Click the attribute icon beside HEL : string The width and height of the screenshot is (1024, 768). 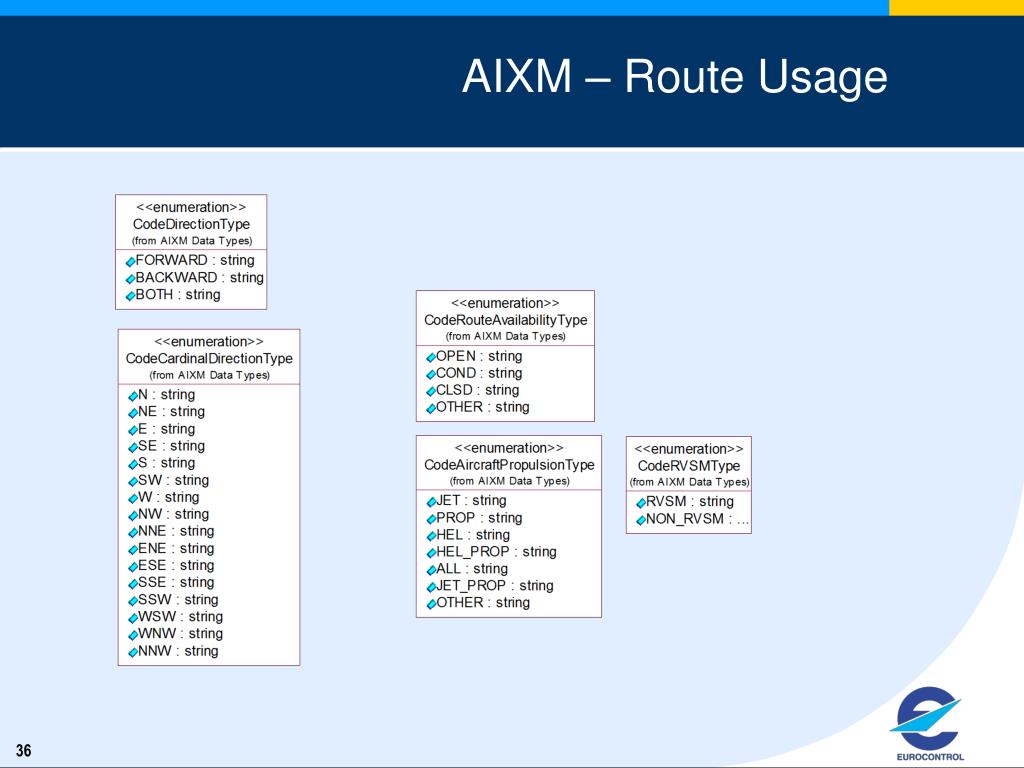[430, 536]
